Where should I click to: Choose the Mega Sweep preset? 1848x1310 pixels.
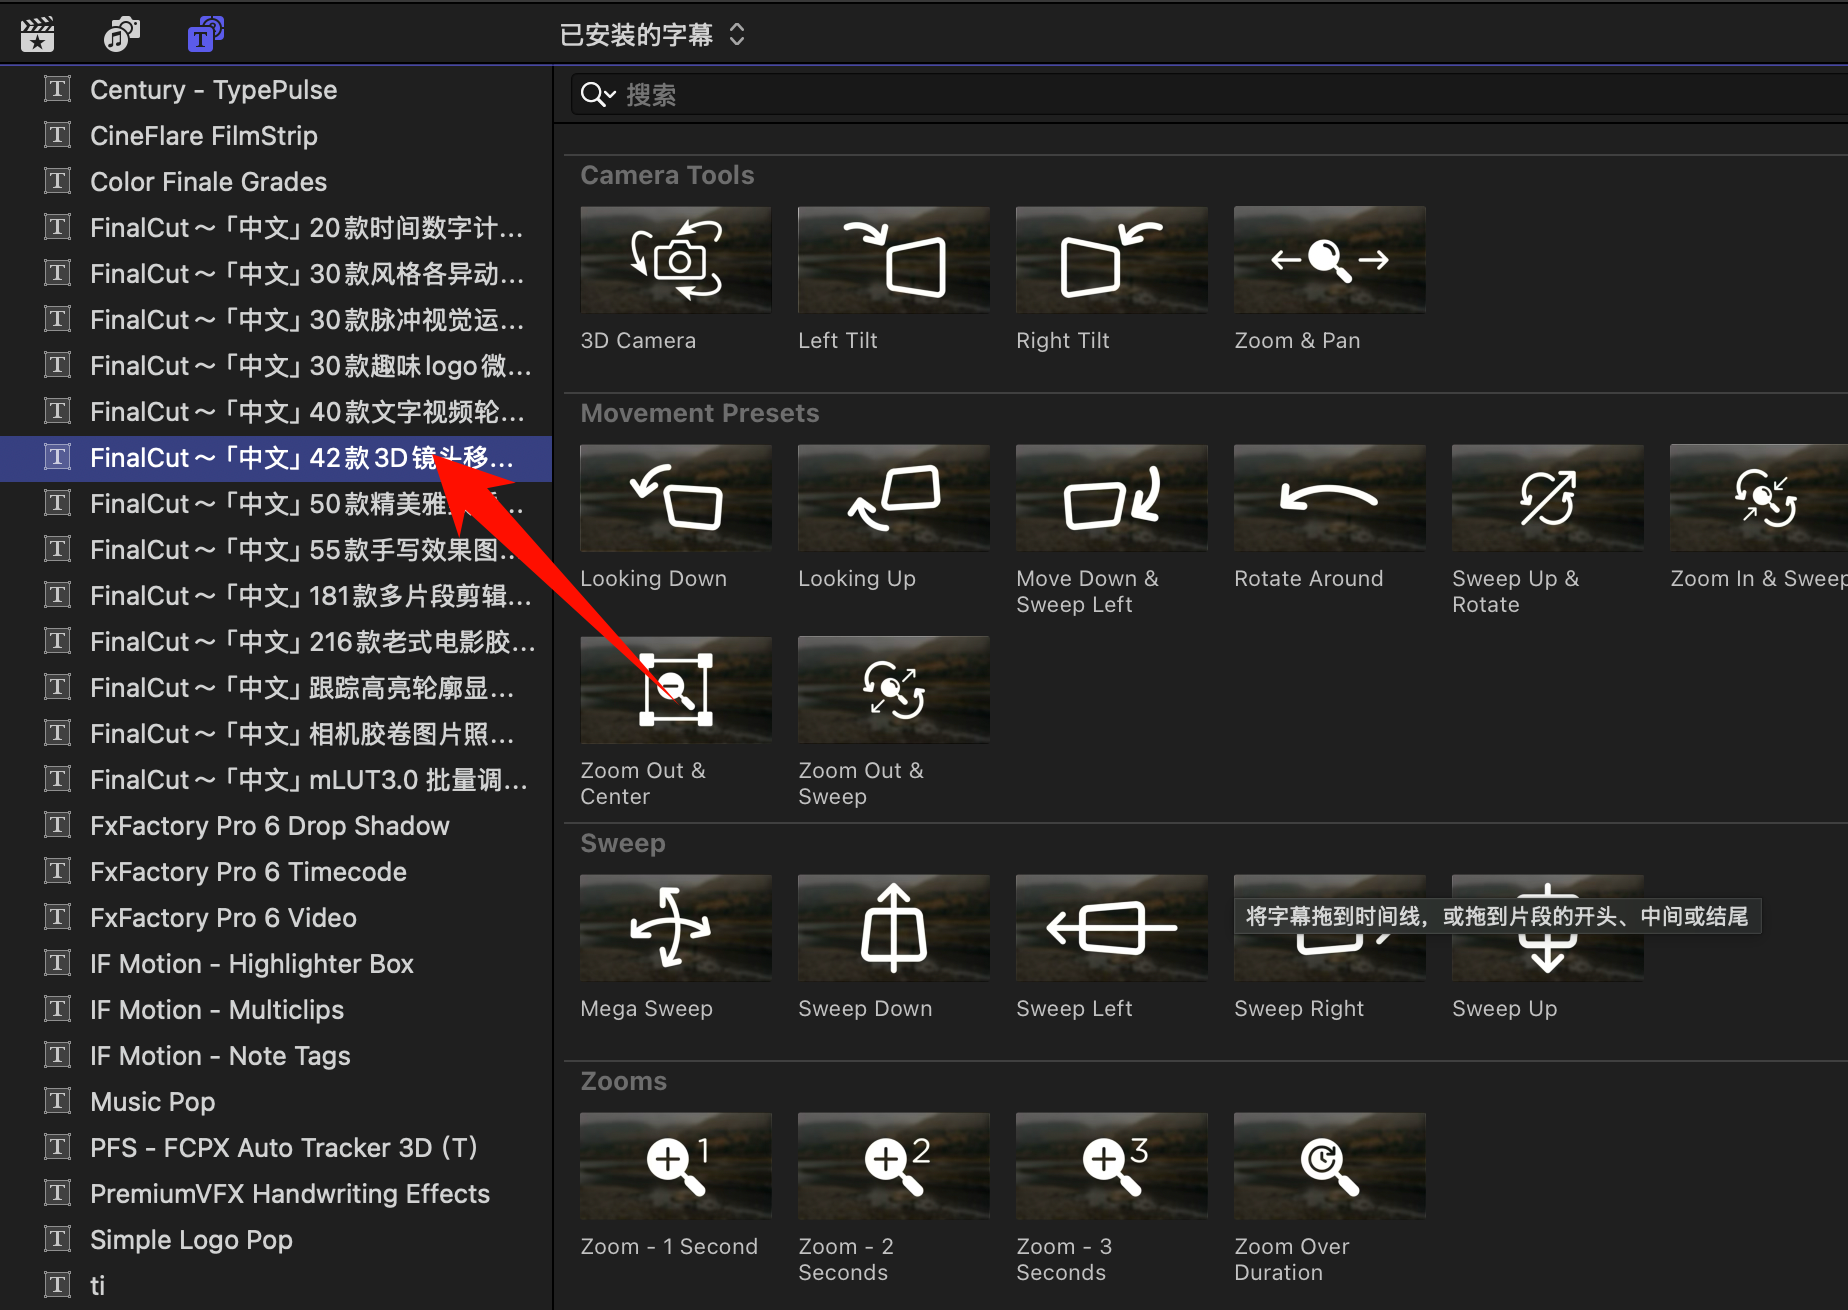click(x=675, y=928)
